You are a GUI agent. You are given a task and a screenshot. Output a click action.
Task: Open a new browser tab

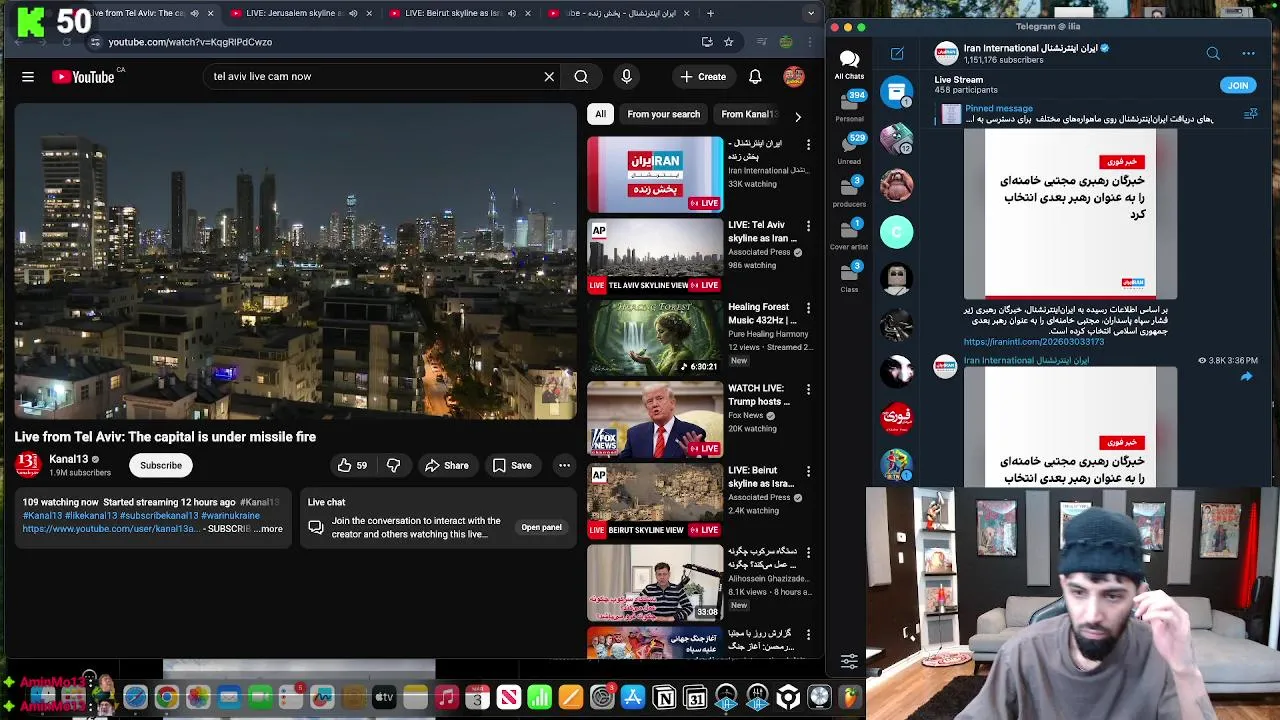pos(711,13)
